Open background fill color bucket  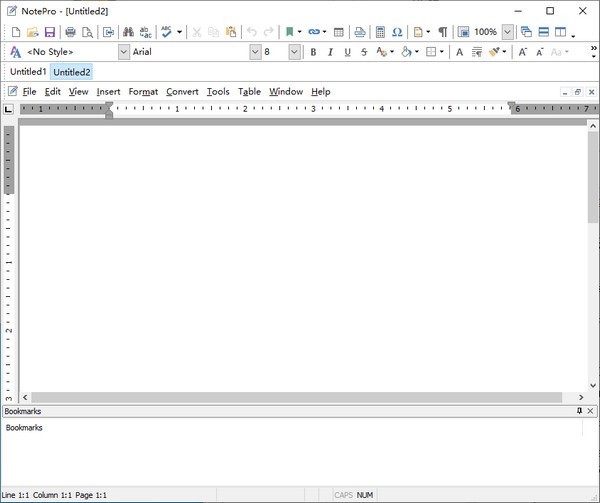pyautogui.click(x=406, y=52)
